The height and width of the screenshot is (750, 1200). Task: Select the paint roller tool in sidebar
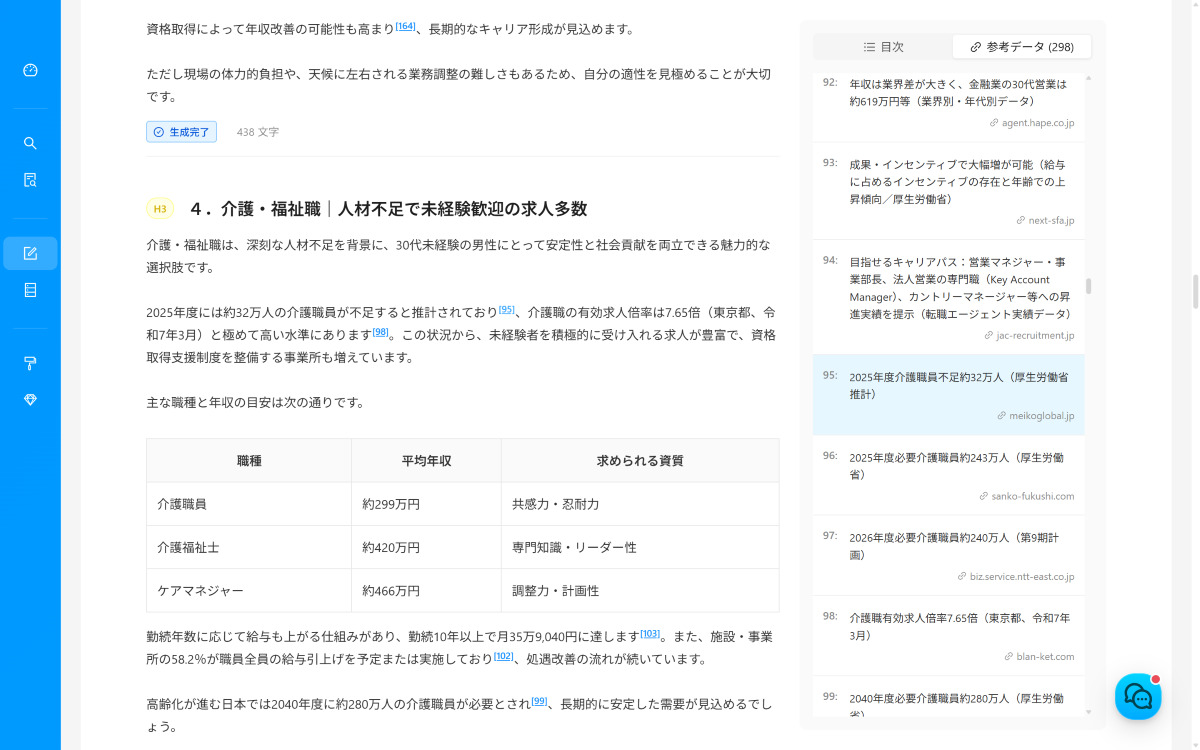click(30, 363)
